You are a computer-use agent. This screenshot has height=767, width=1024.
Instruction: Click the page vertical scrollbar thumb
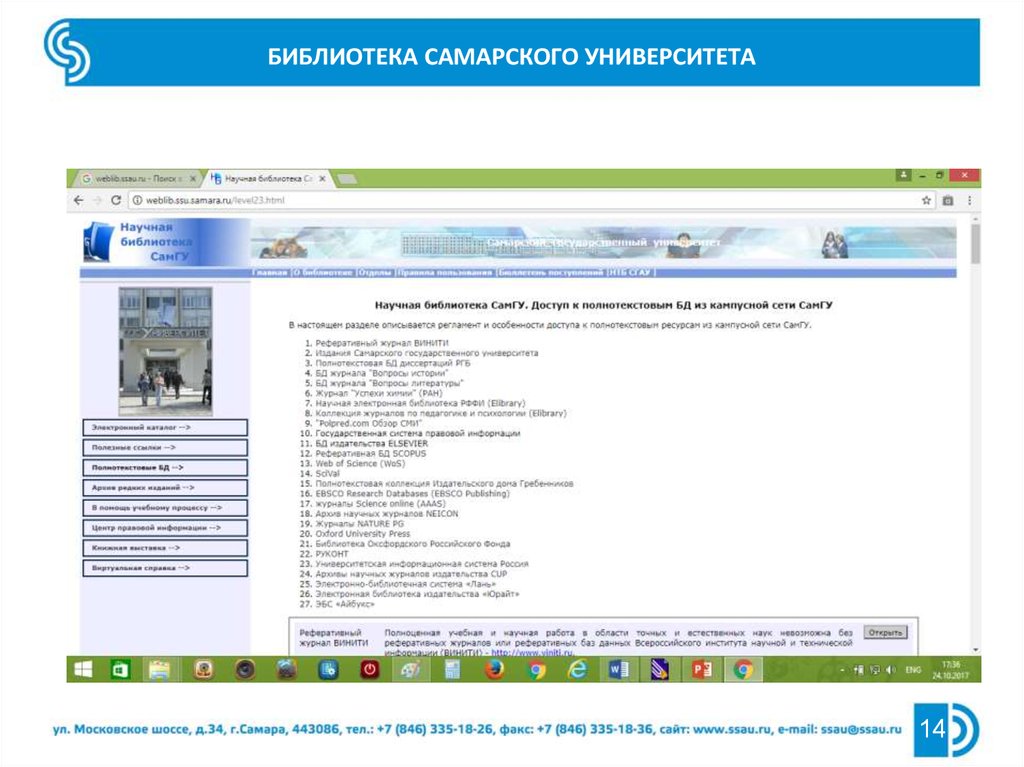click(975, 244)
